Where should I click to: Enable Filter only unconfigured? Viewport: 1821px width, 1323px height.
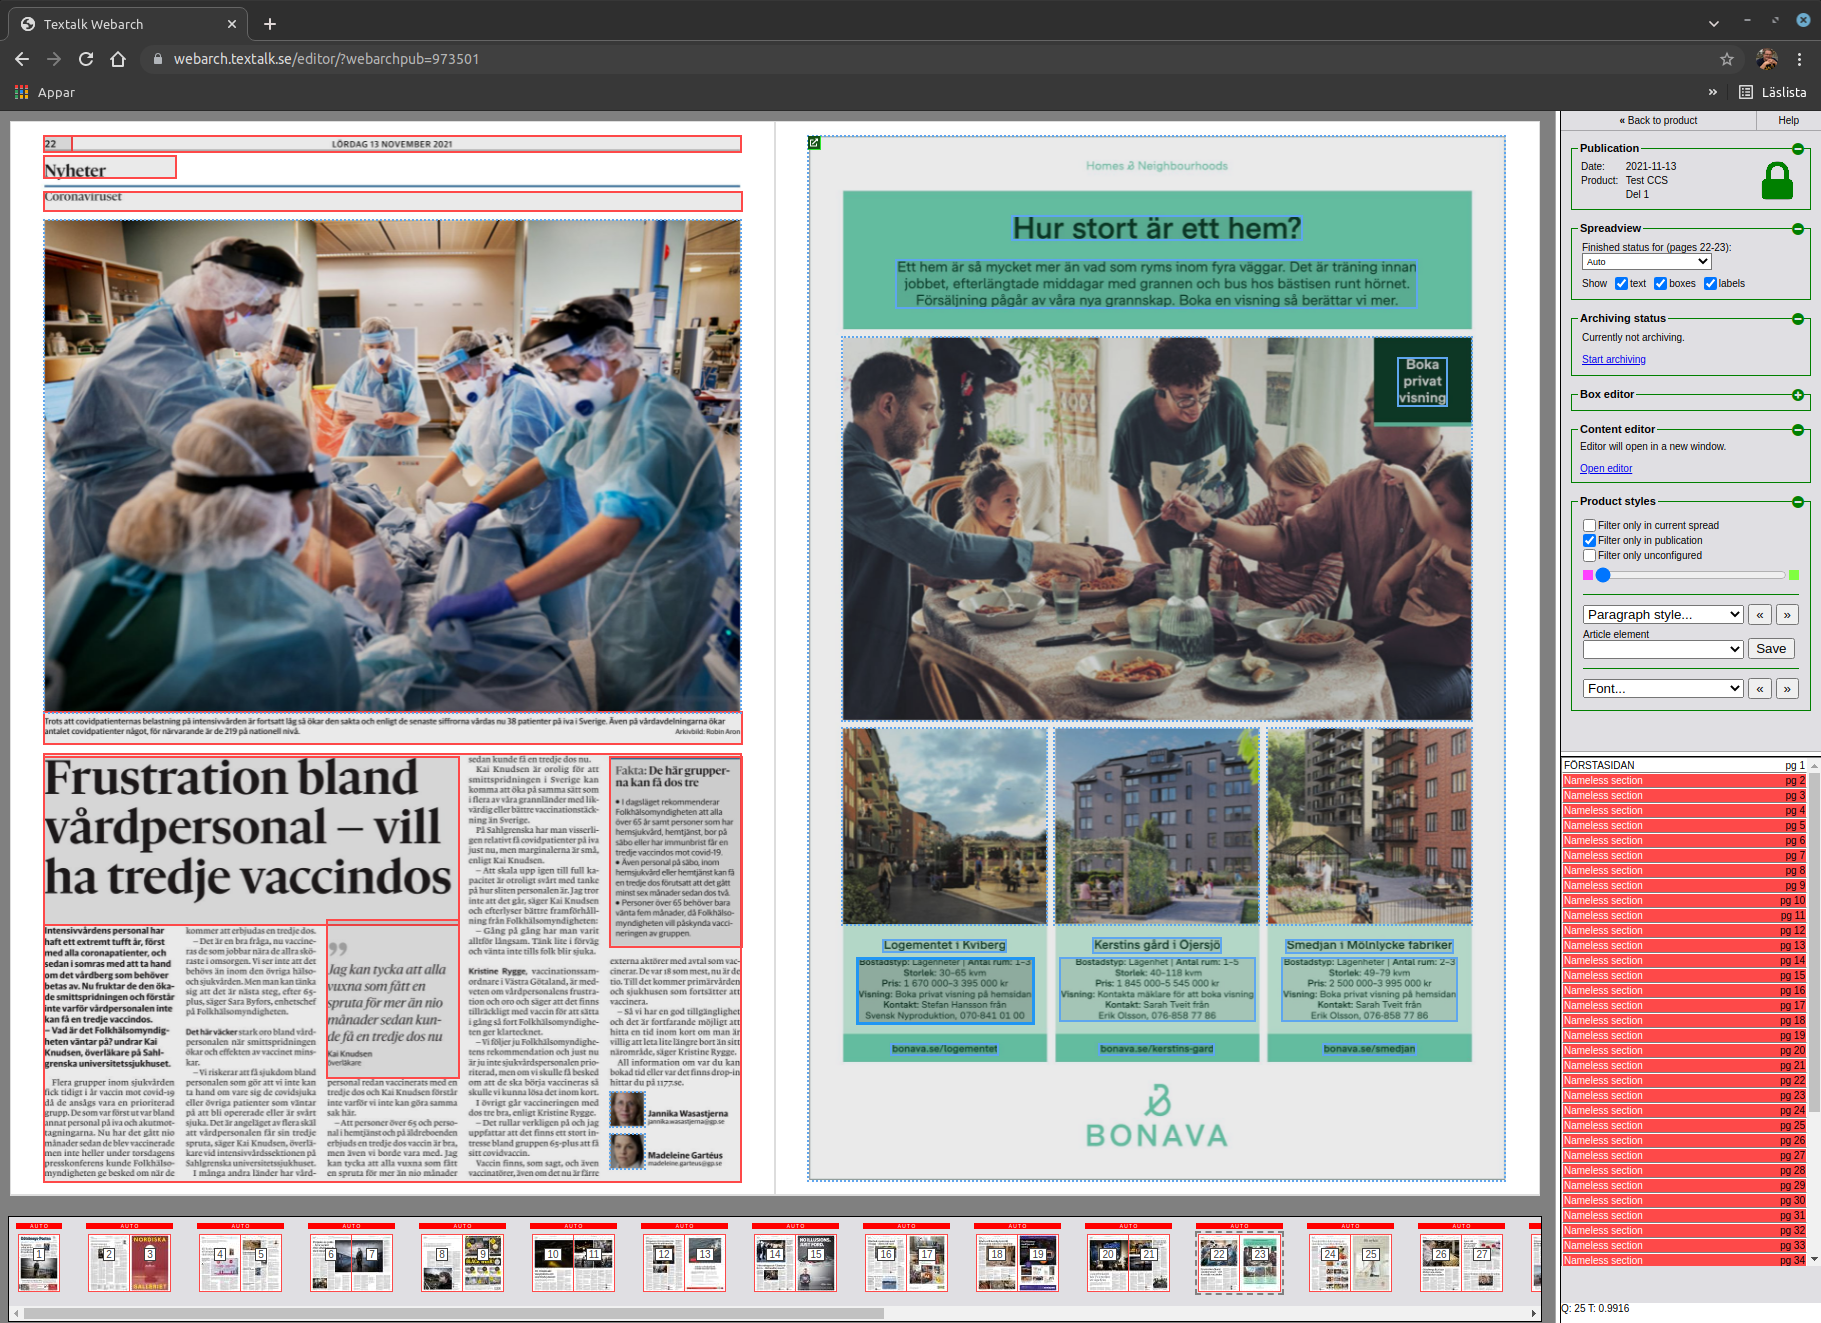tap(1589, 556)
